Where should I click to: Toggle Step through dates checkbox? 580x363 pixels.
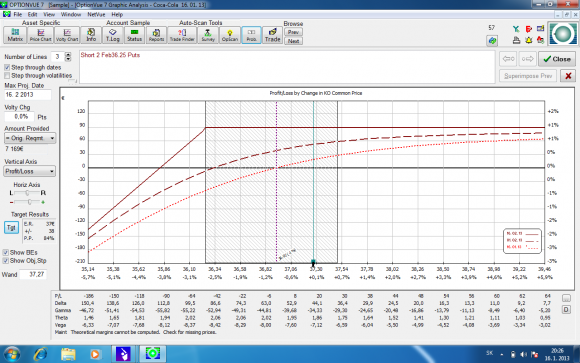click(7, 67)
